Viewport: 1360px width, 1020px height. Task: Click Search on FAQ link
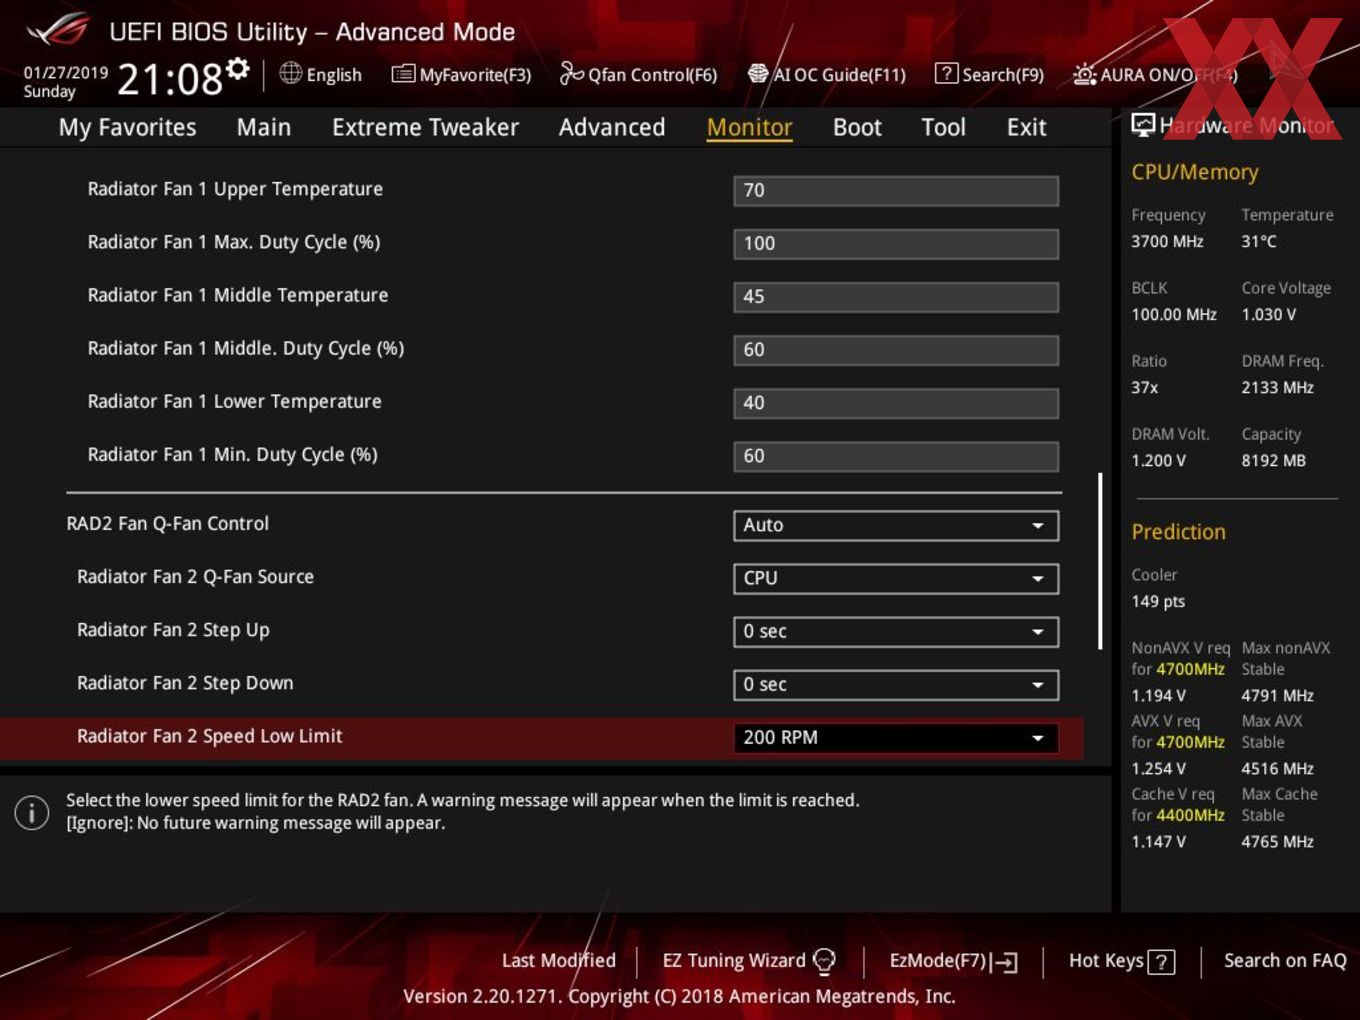(x=1285, y=960)
